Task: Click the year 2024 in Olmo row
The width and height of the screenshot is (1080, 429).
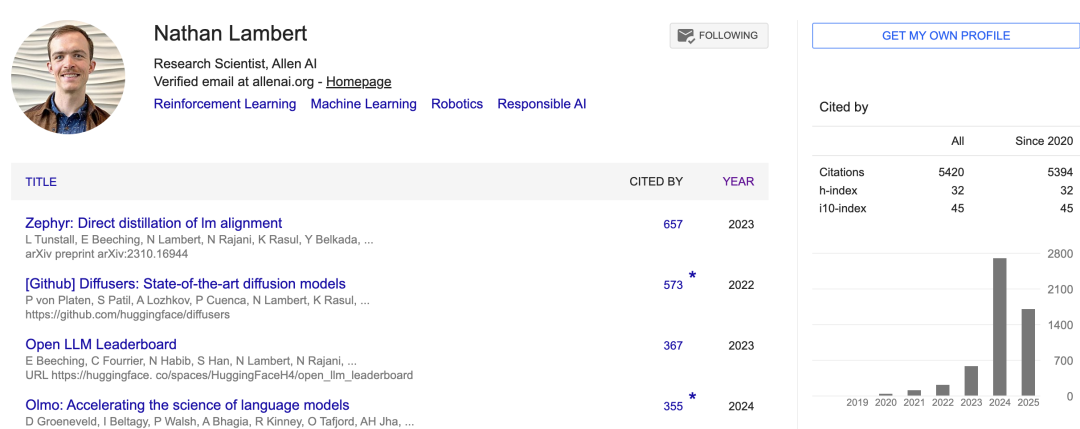Action: (741, 406)
